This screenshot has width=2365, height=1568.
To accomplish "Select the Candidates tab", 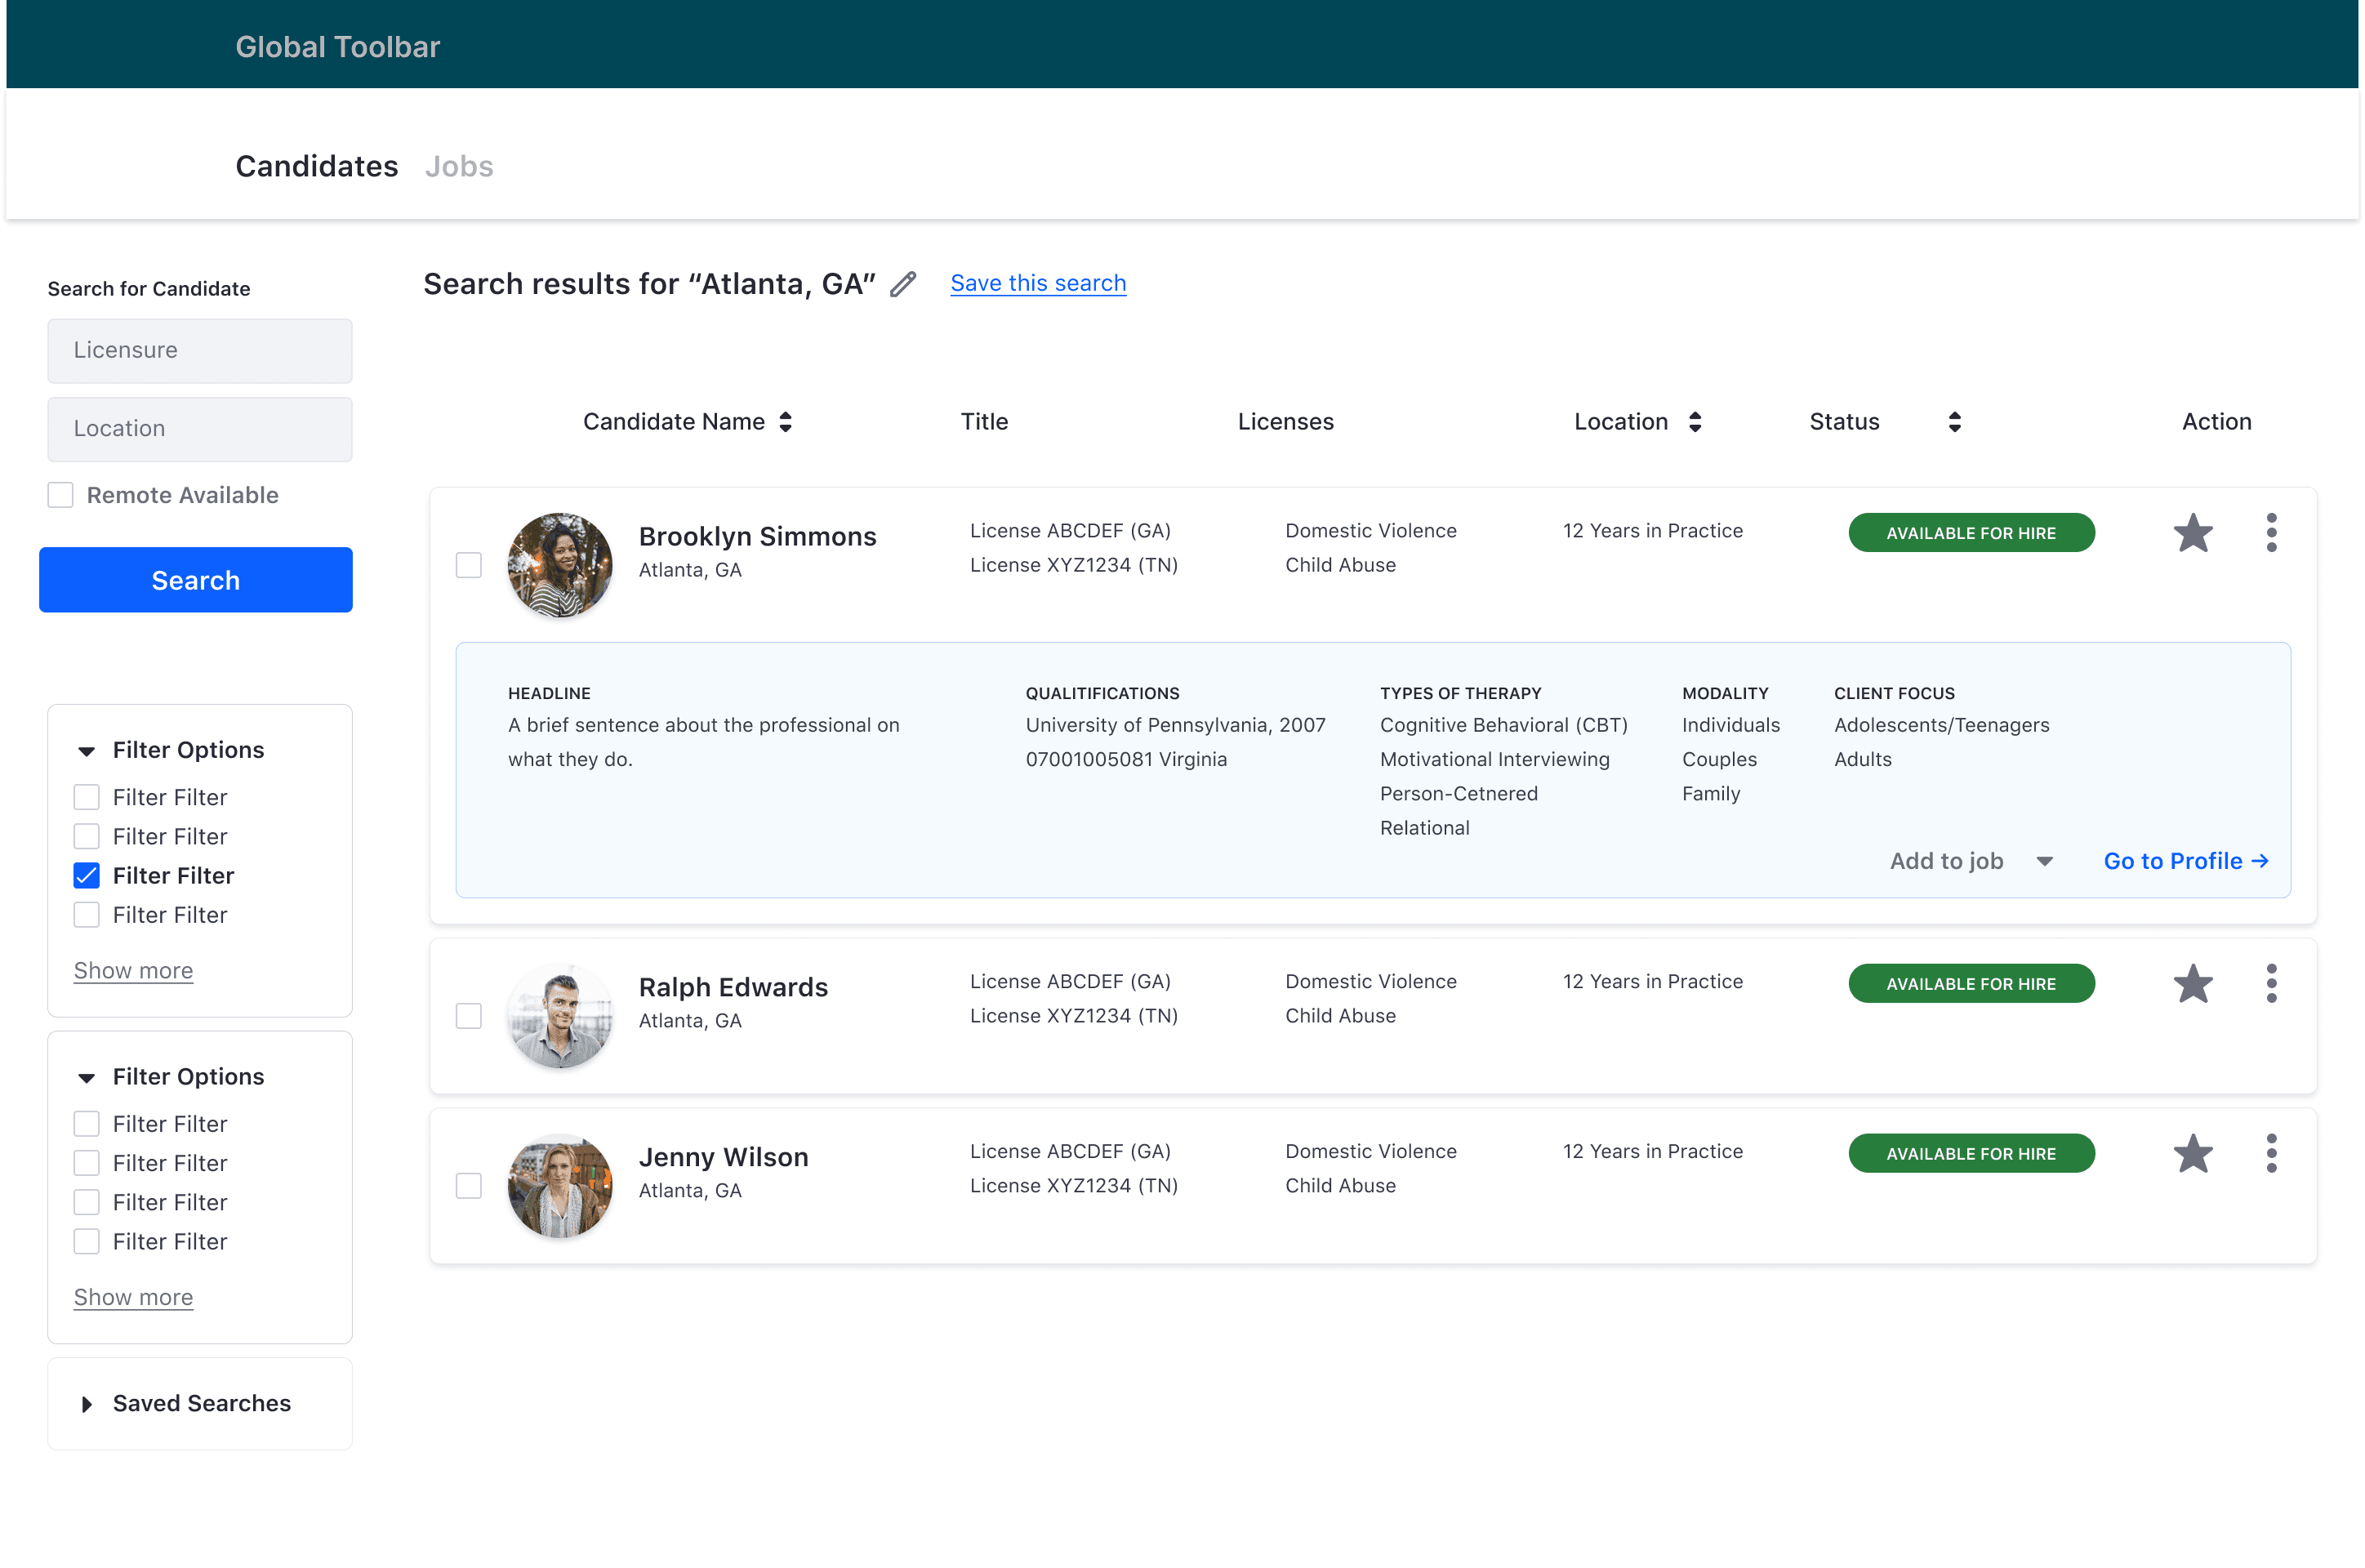I will pyautogui.click(x=316, y=166).
